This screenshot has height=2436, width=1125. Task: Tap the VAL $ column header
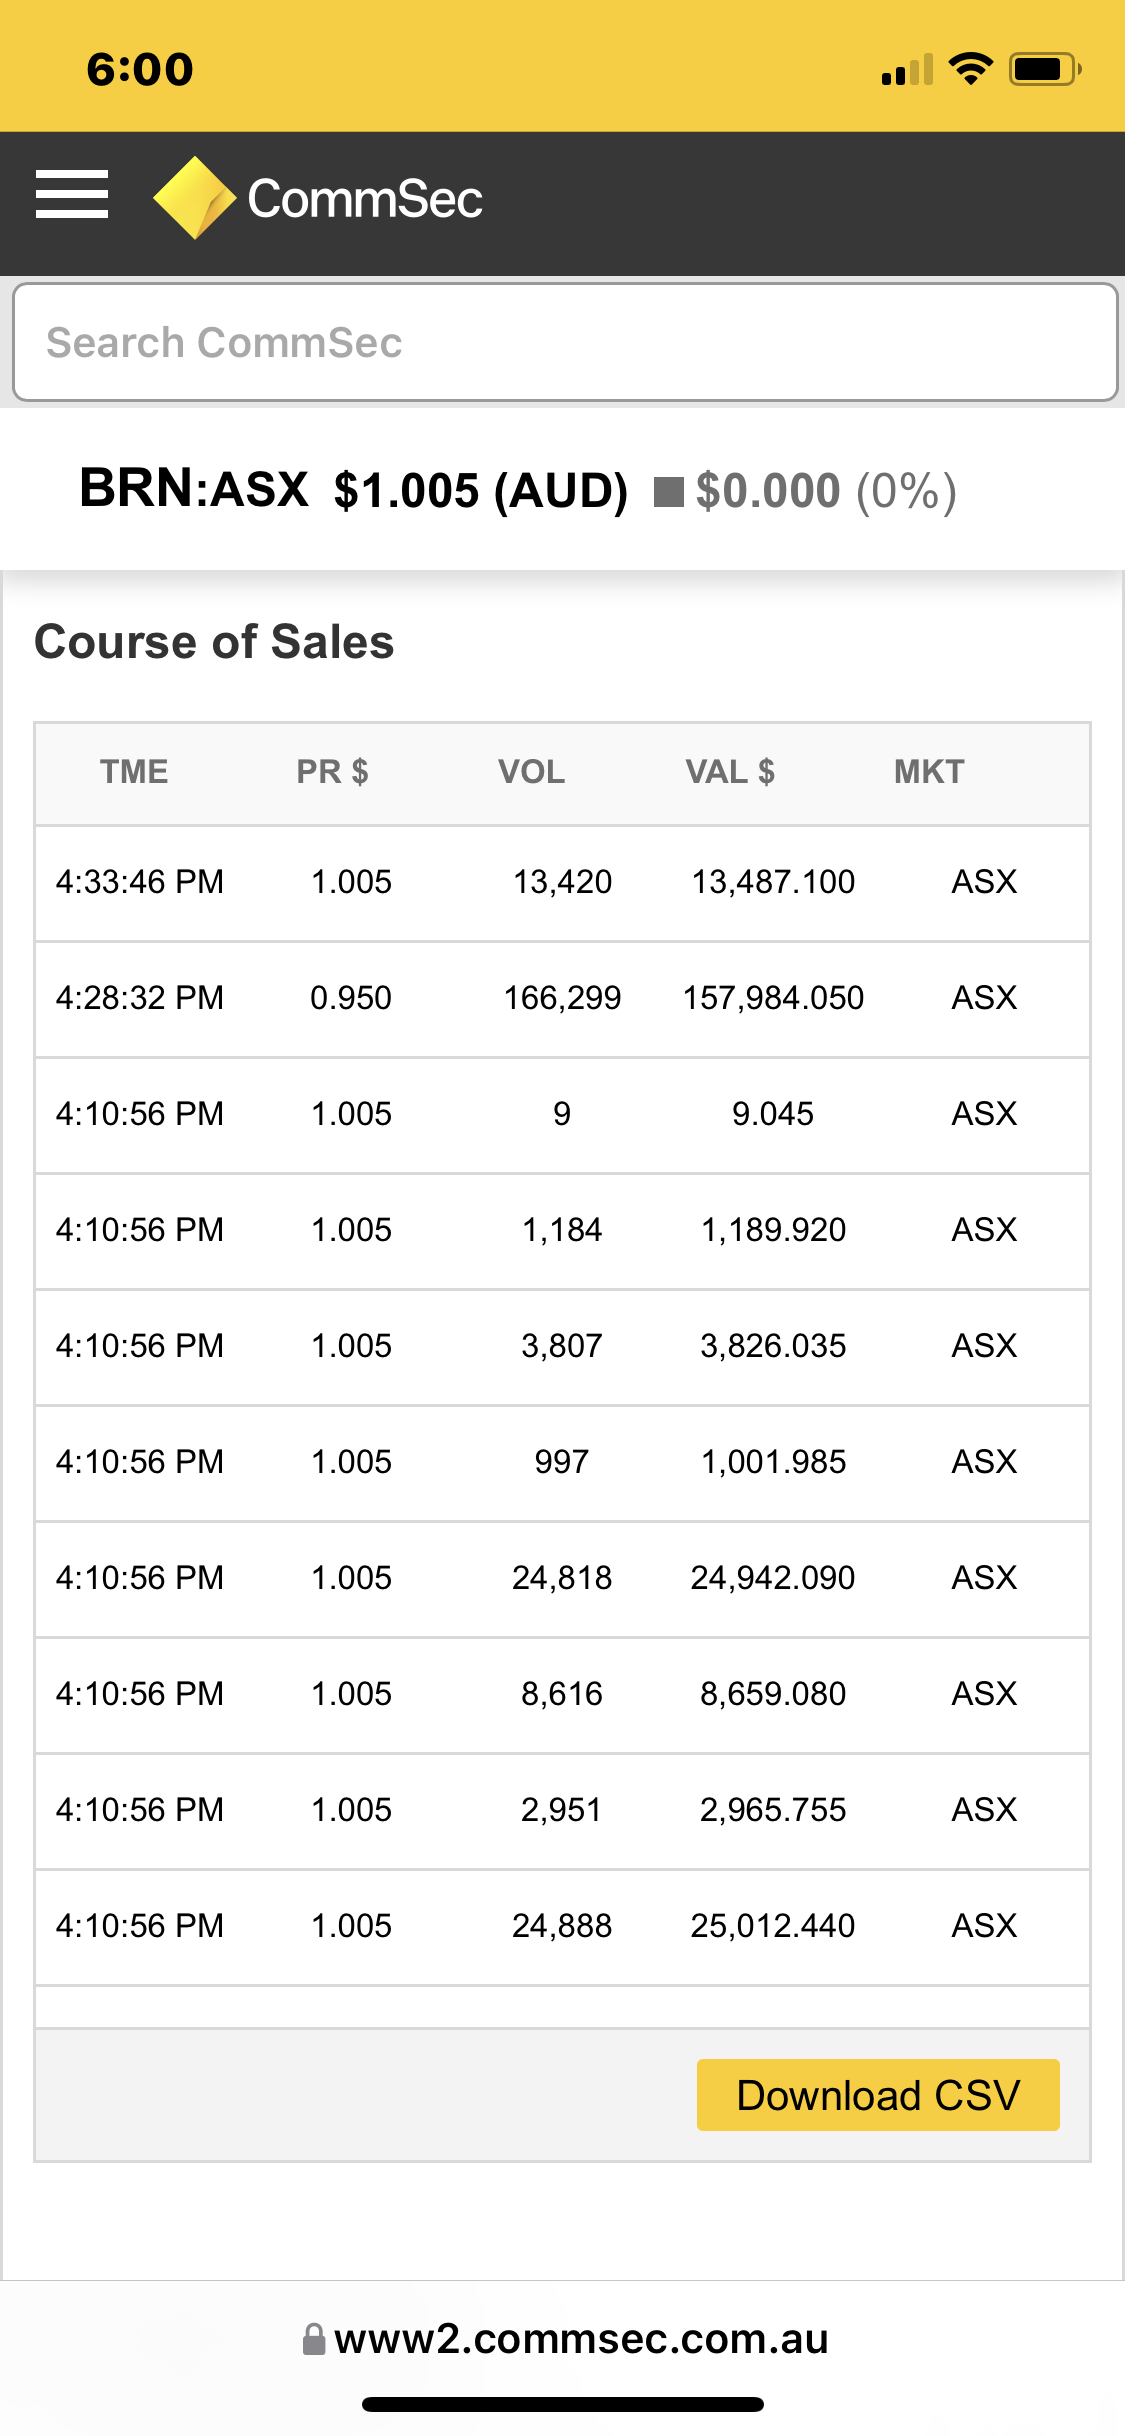coord(730,772)
